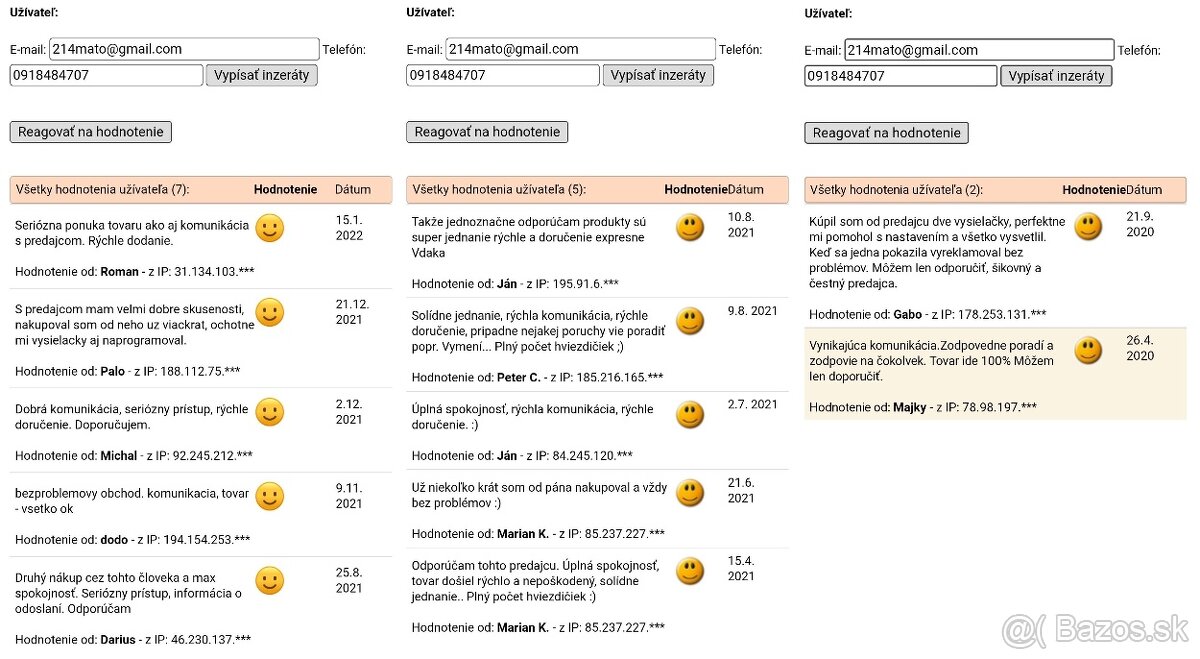Viewport: 1200px width, 659px height.
Task: Click smiley beside the 21.6. 2021 review
Action: pyautogui.click(x=689, y=493)
